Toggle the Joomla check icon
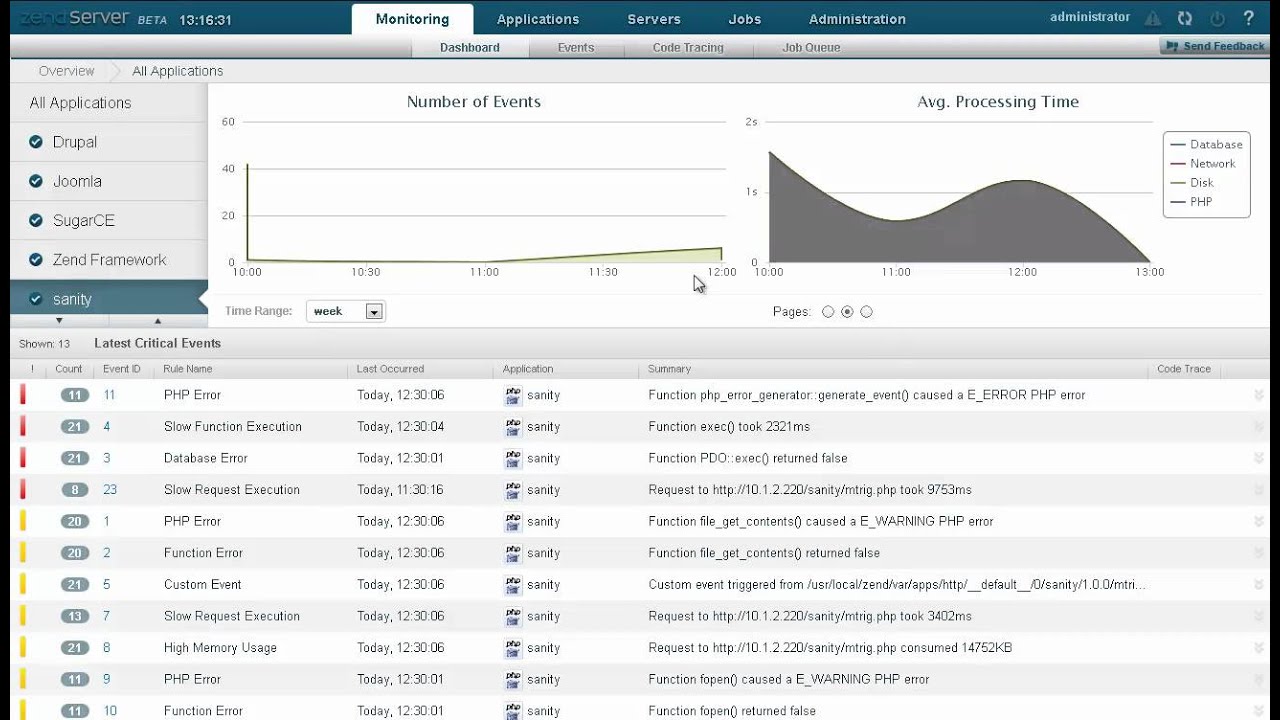The width and height of the screenshot is (1280, 720). (36, 181)
